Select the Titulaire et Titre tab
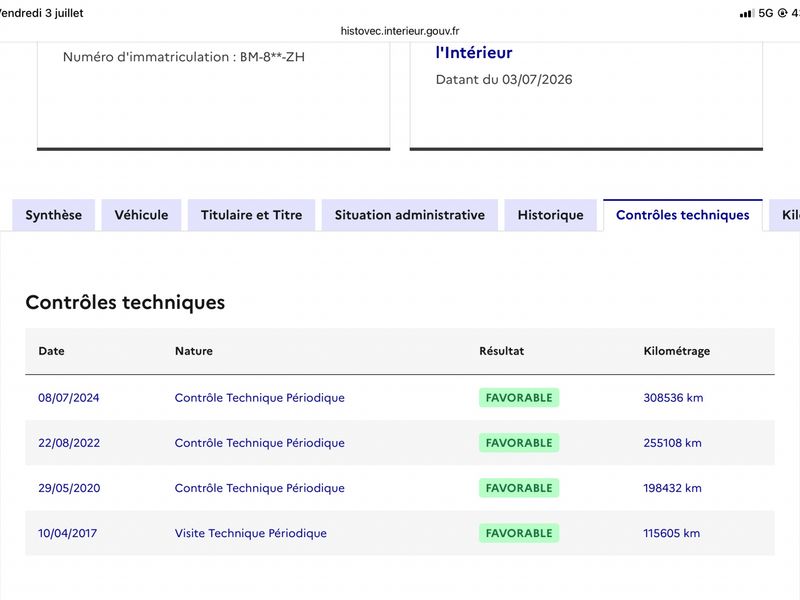The height and width of the screenshot is (600, 800). click(x=252, y=215)
